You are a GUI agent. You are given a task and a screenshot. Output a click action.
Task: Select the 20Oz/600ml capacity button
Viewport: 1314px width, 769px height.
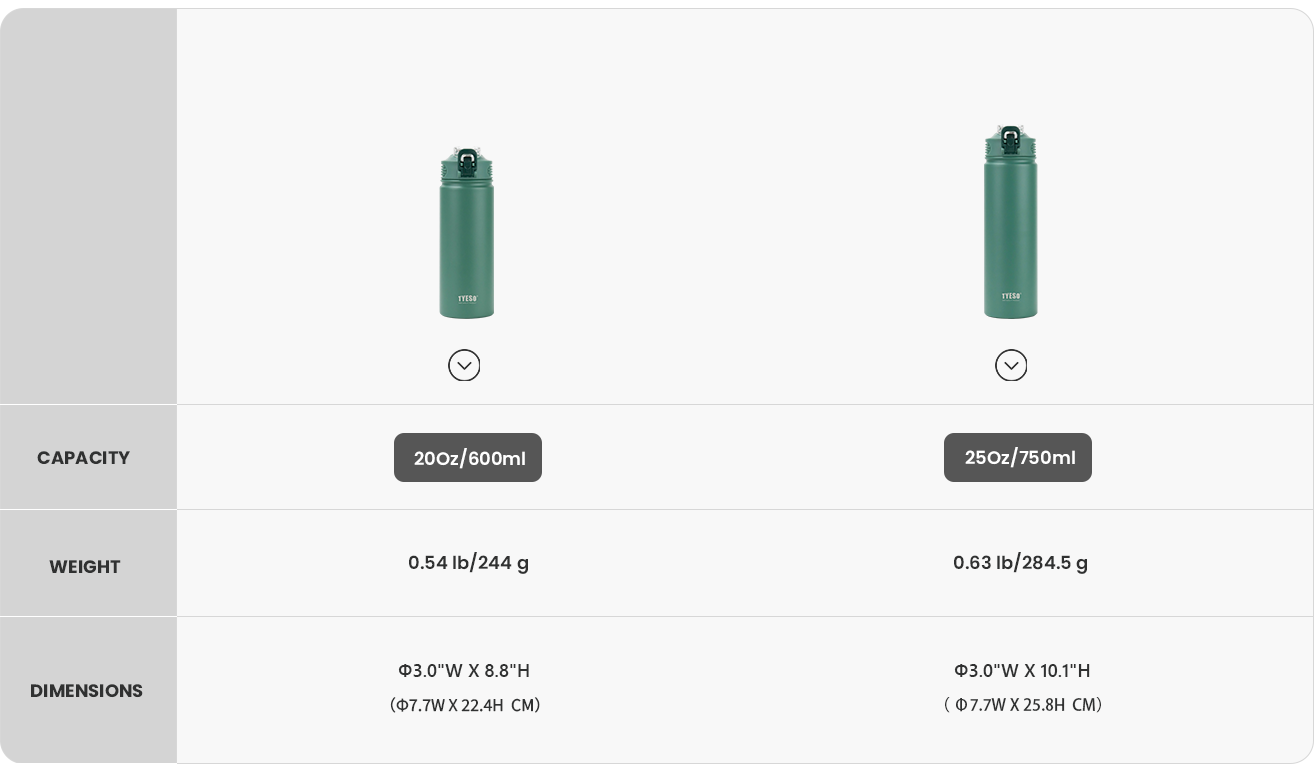[x=468, y=458]
